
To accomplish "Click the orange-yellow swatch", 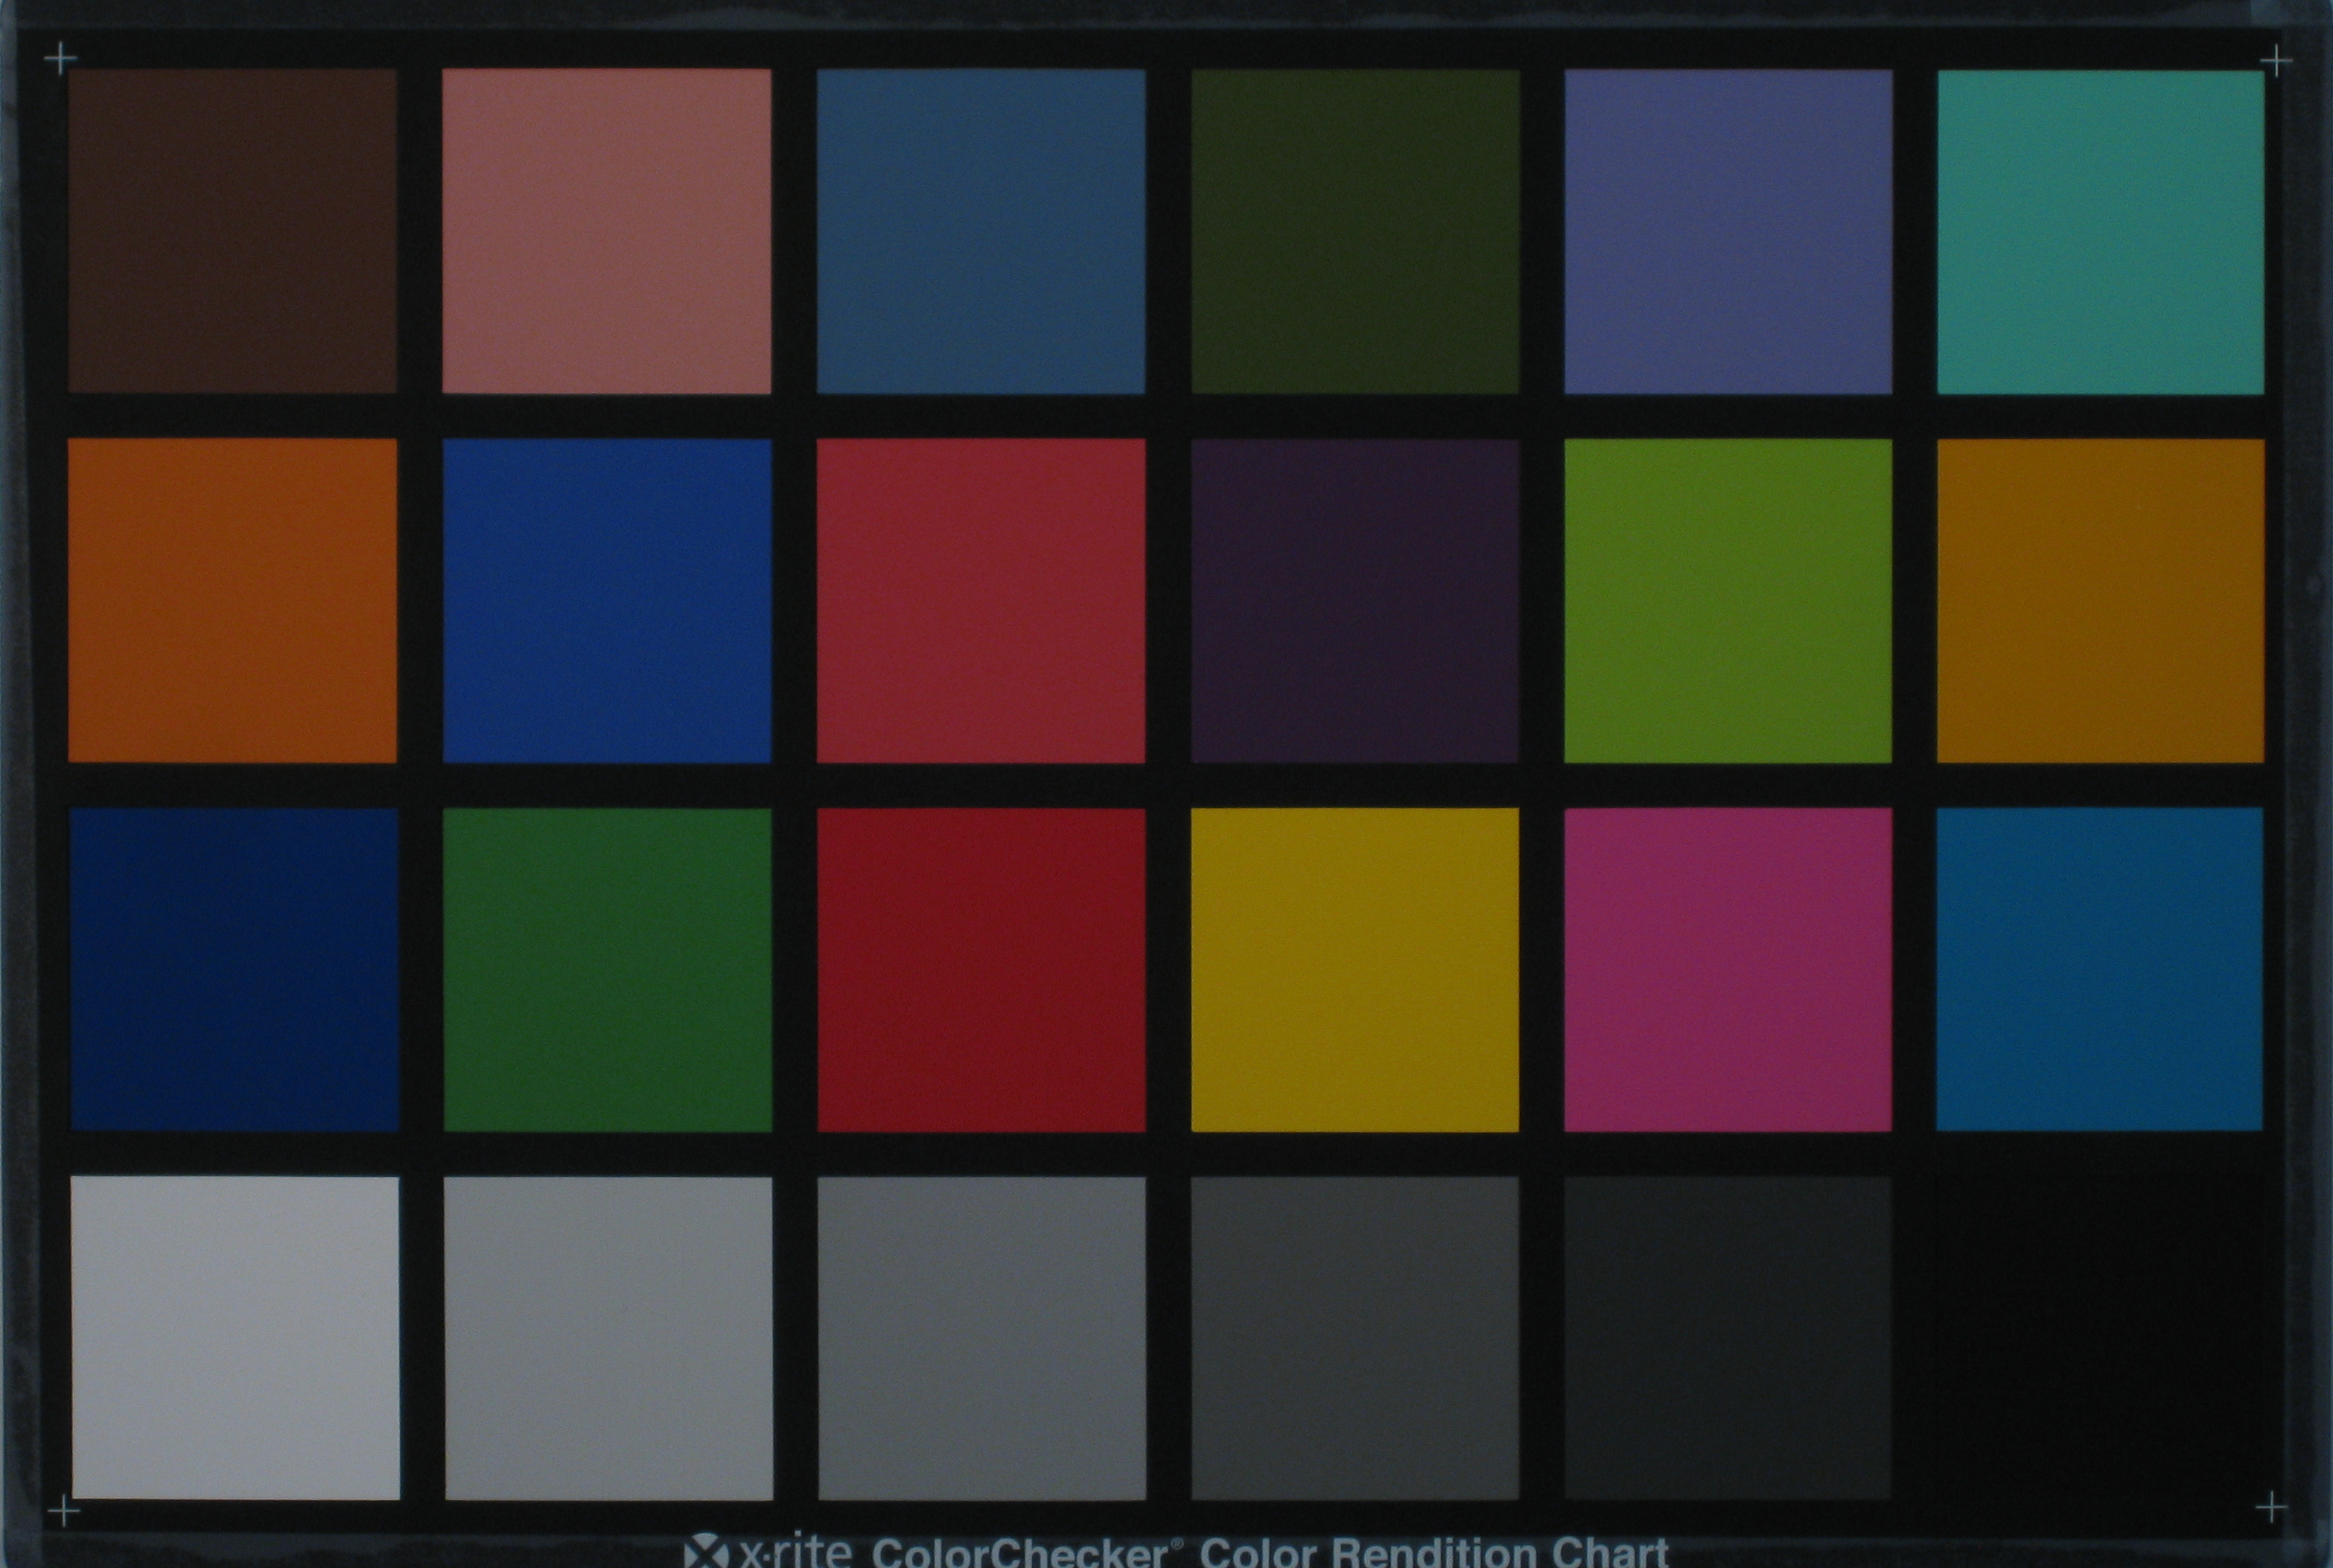I will click(2100, 600).
